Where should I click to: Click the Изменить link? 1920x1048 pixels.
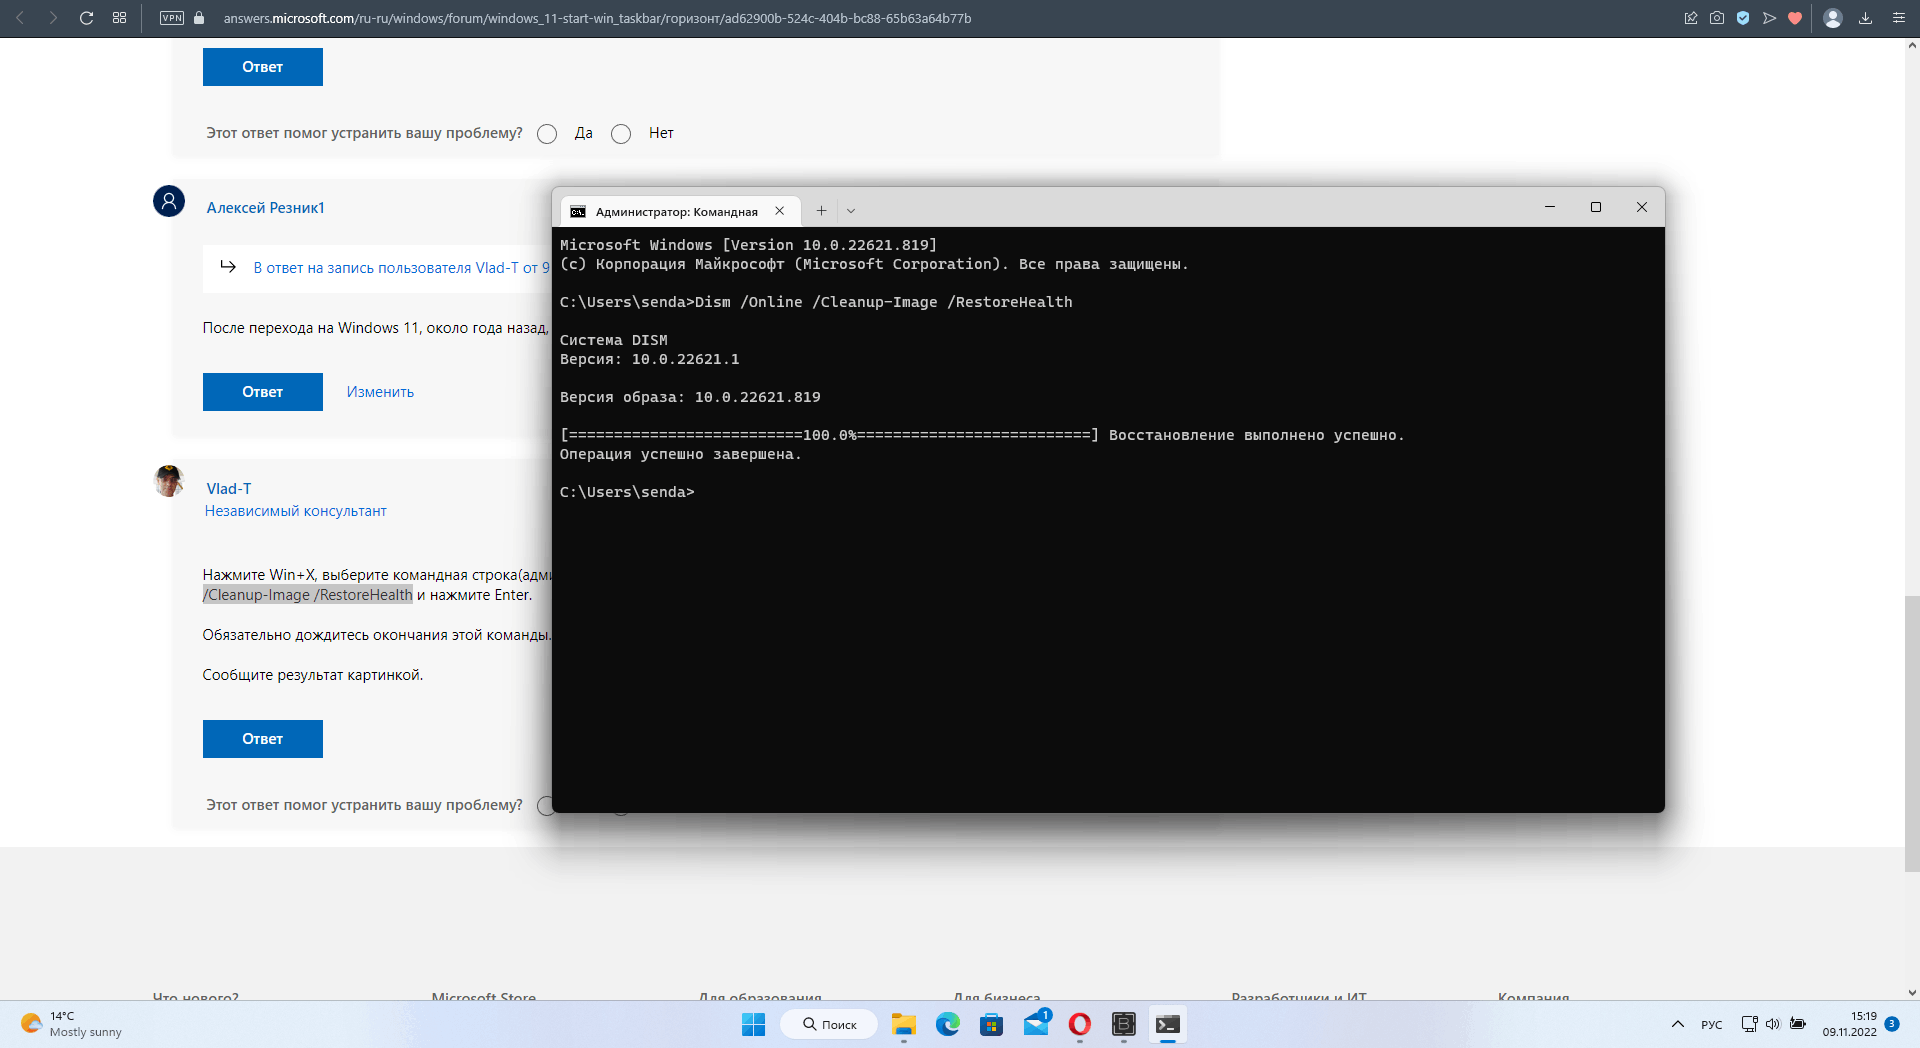pyautogui.click(x=380, y=392)
